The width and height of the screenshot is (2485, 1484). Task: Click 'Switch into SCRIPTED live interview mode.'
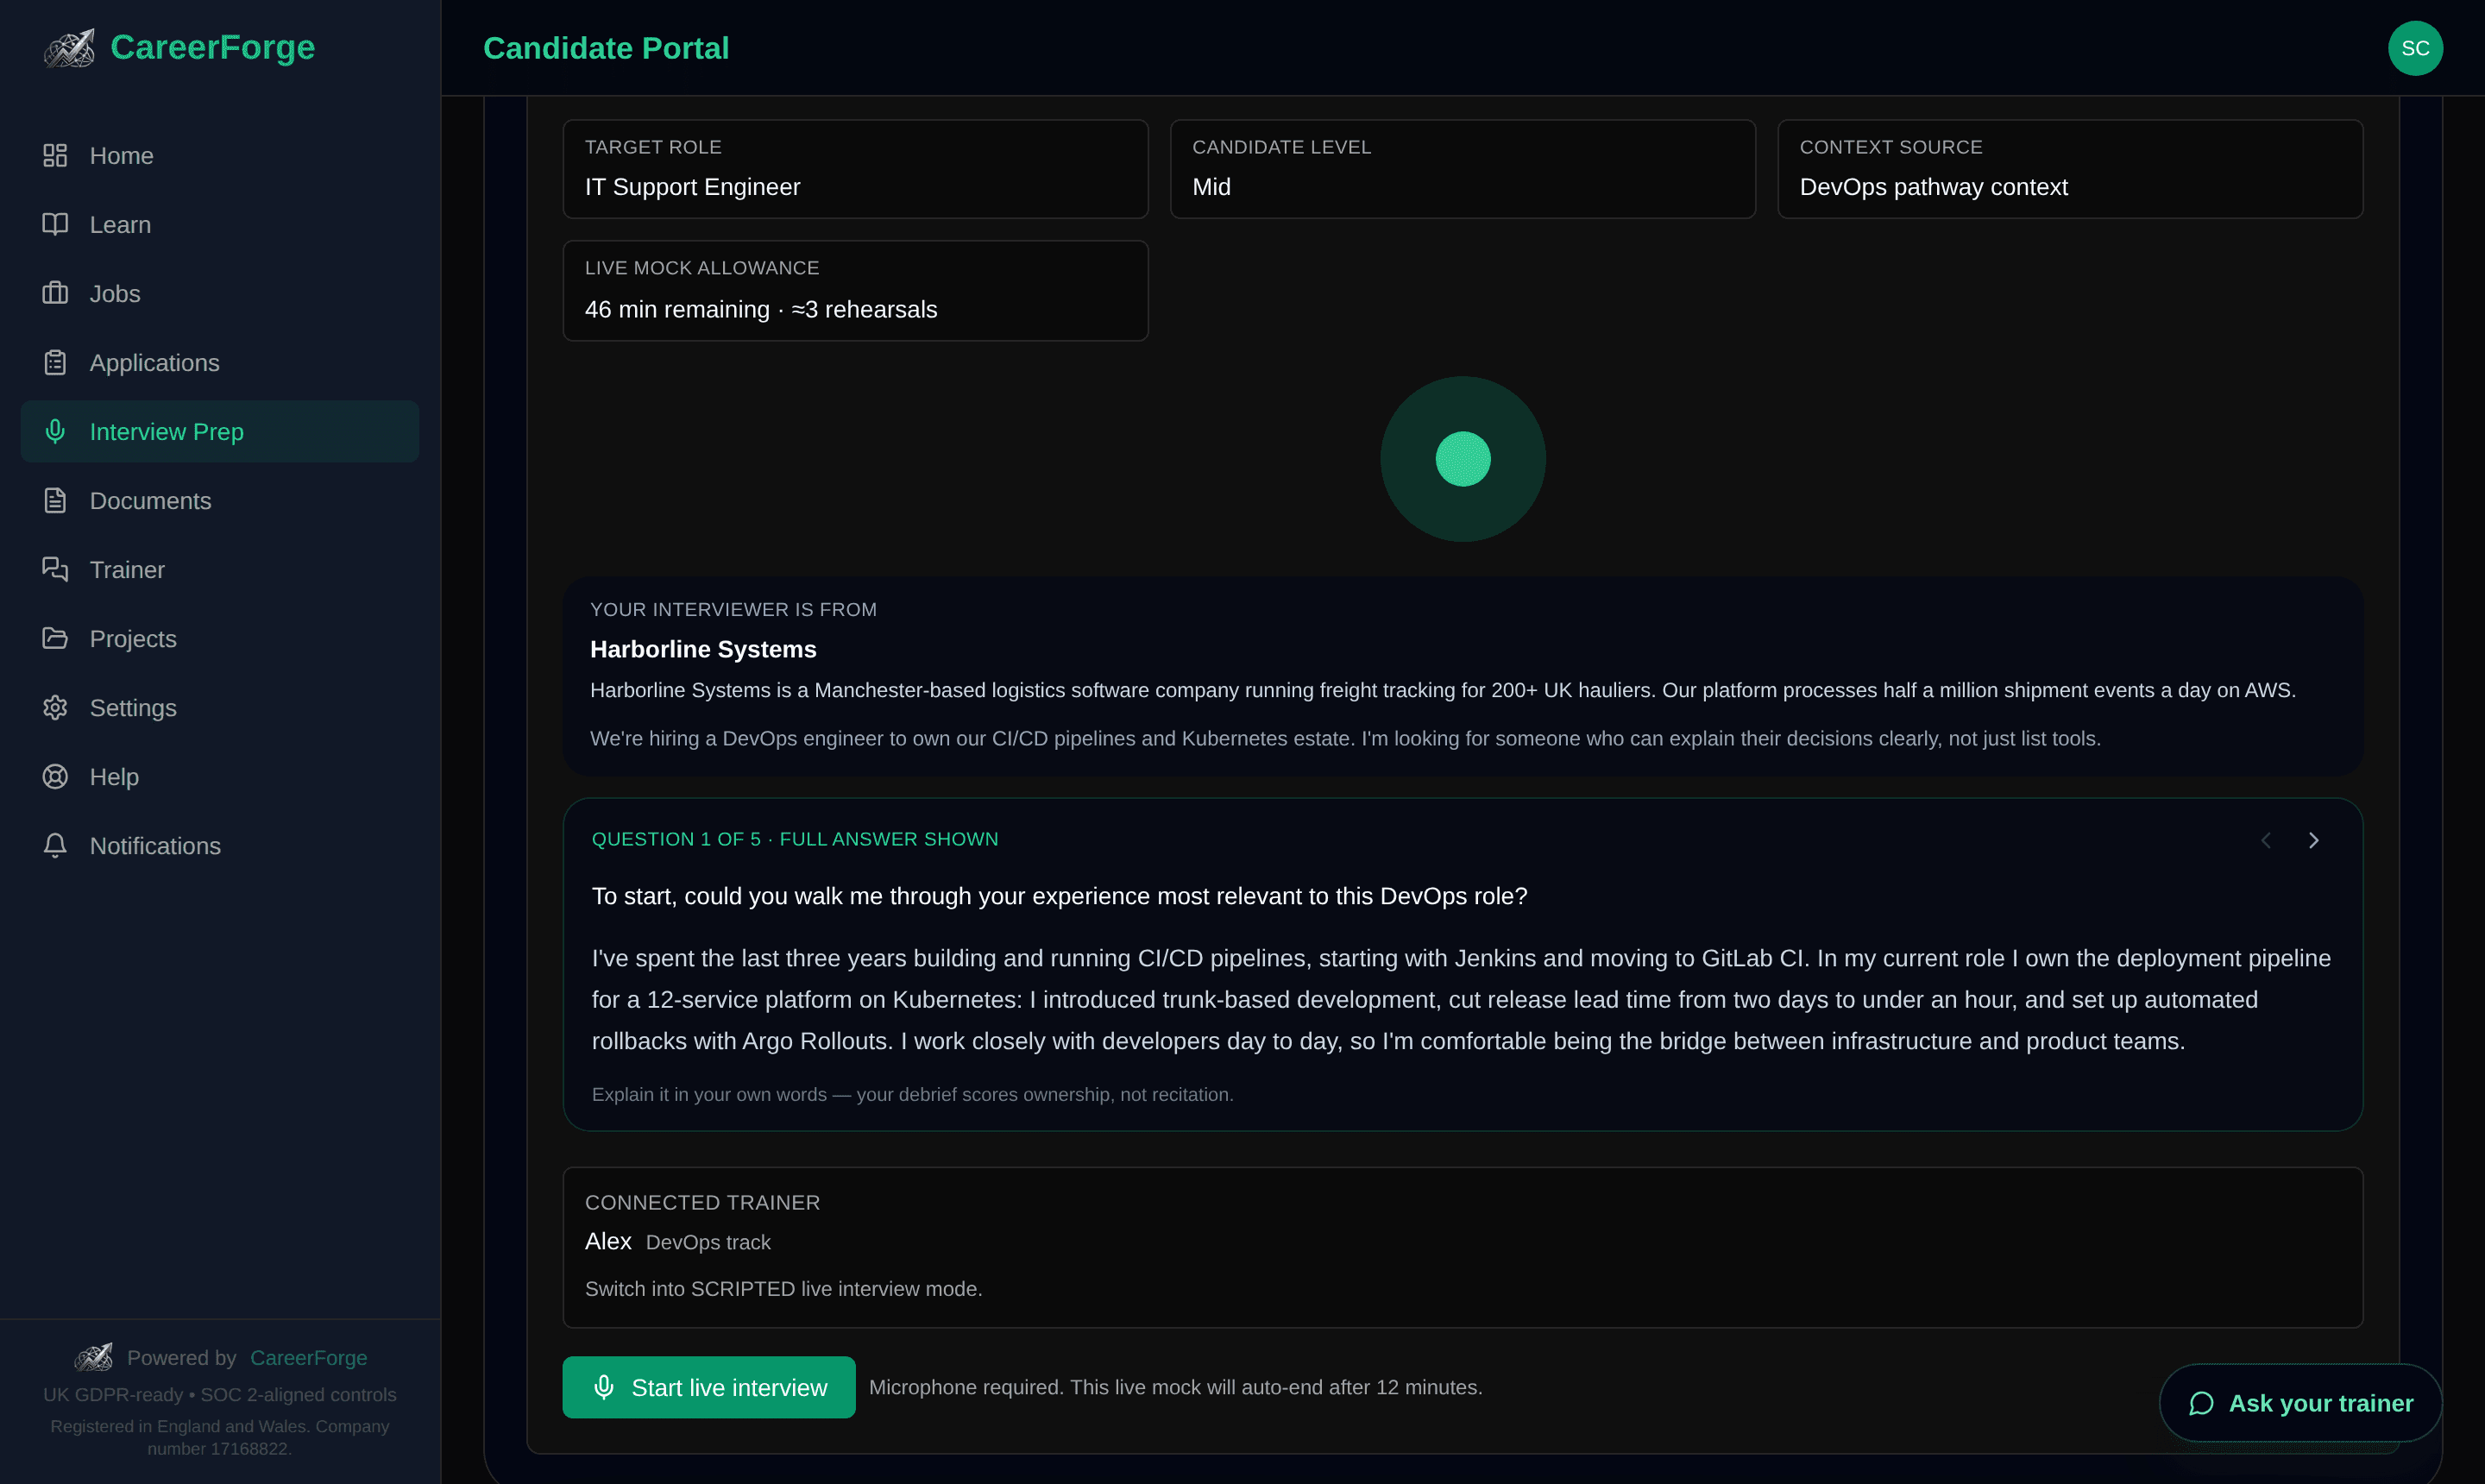point(784,1289)
